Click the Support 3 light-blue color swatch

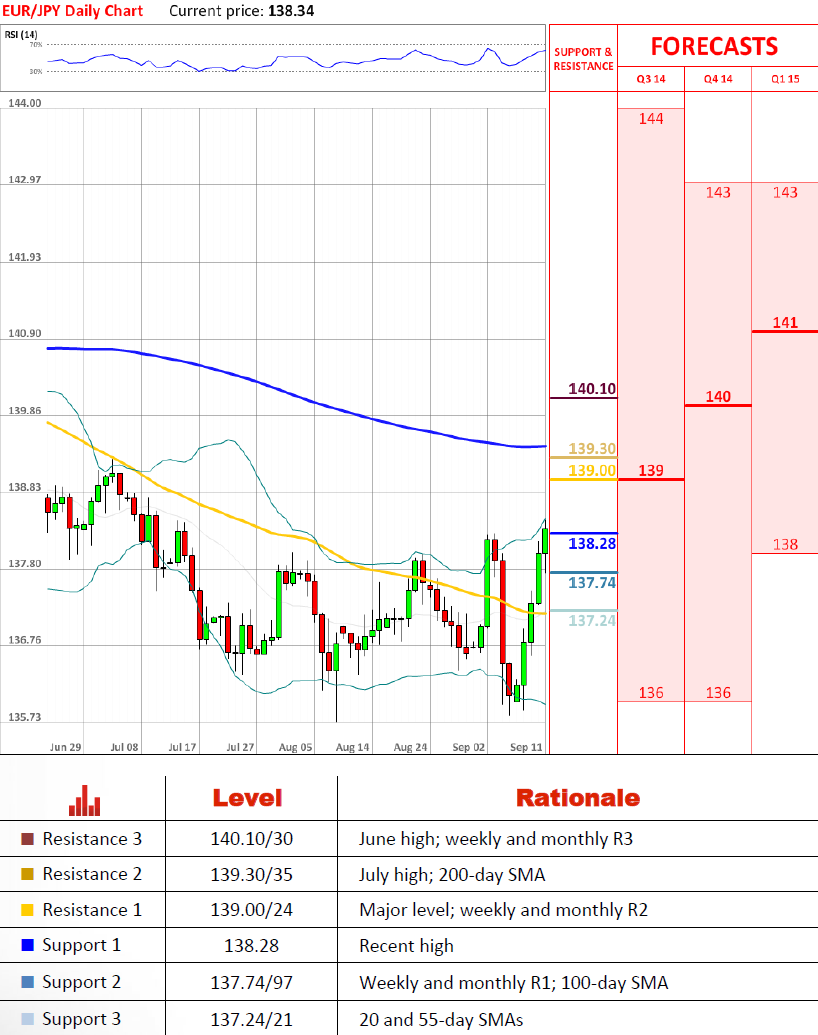tap(27, 1018)
